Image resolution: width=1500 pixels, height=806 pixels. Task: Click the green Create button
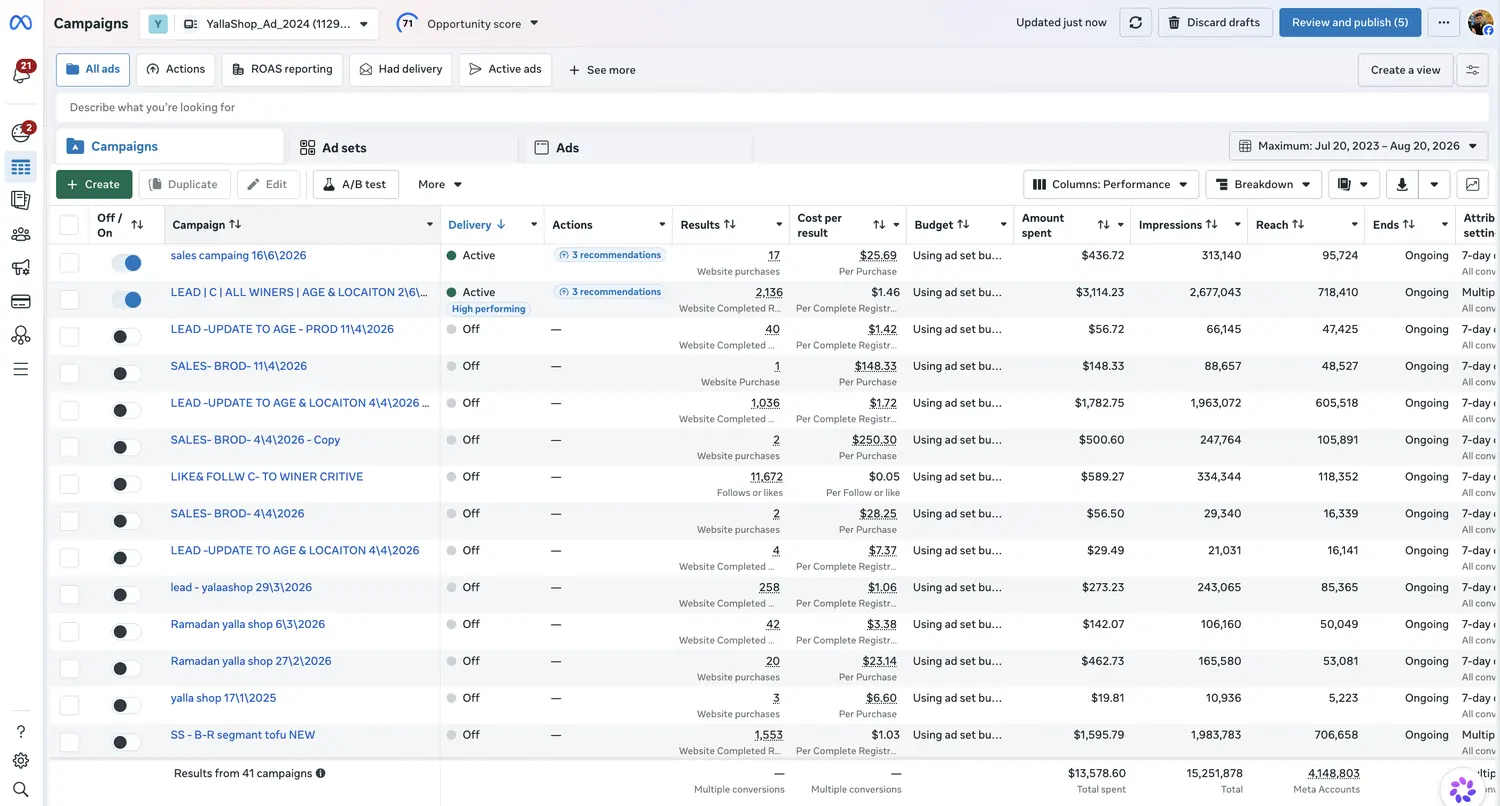(94, 184)
